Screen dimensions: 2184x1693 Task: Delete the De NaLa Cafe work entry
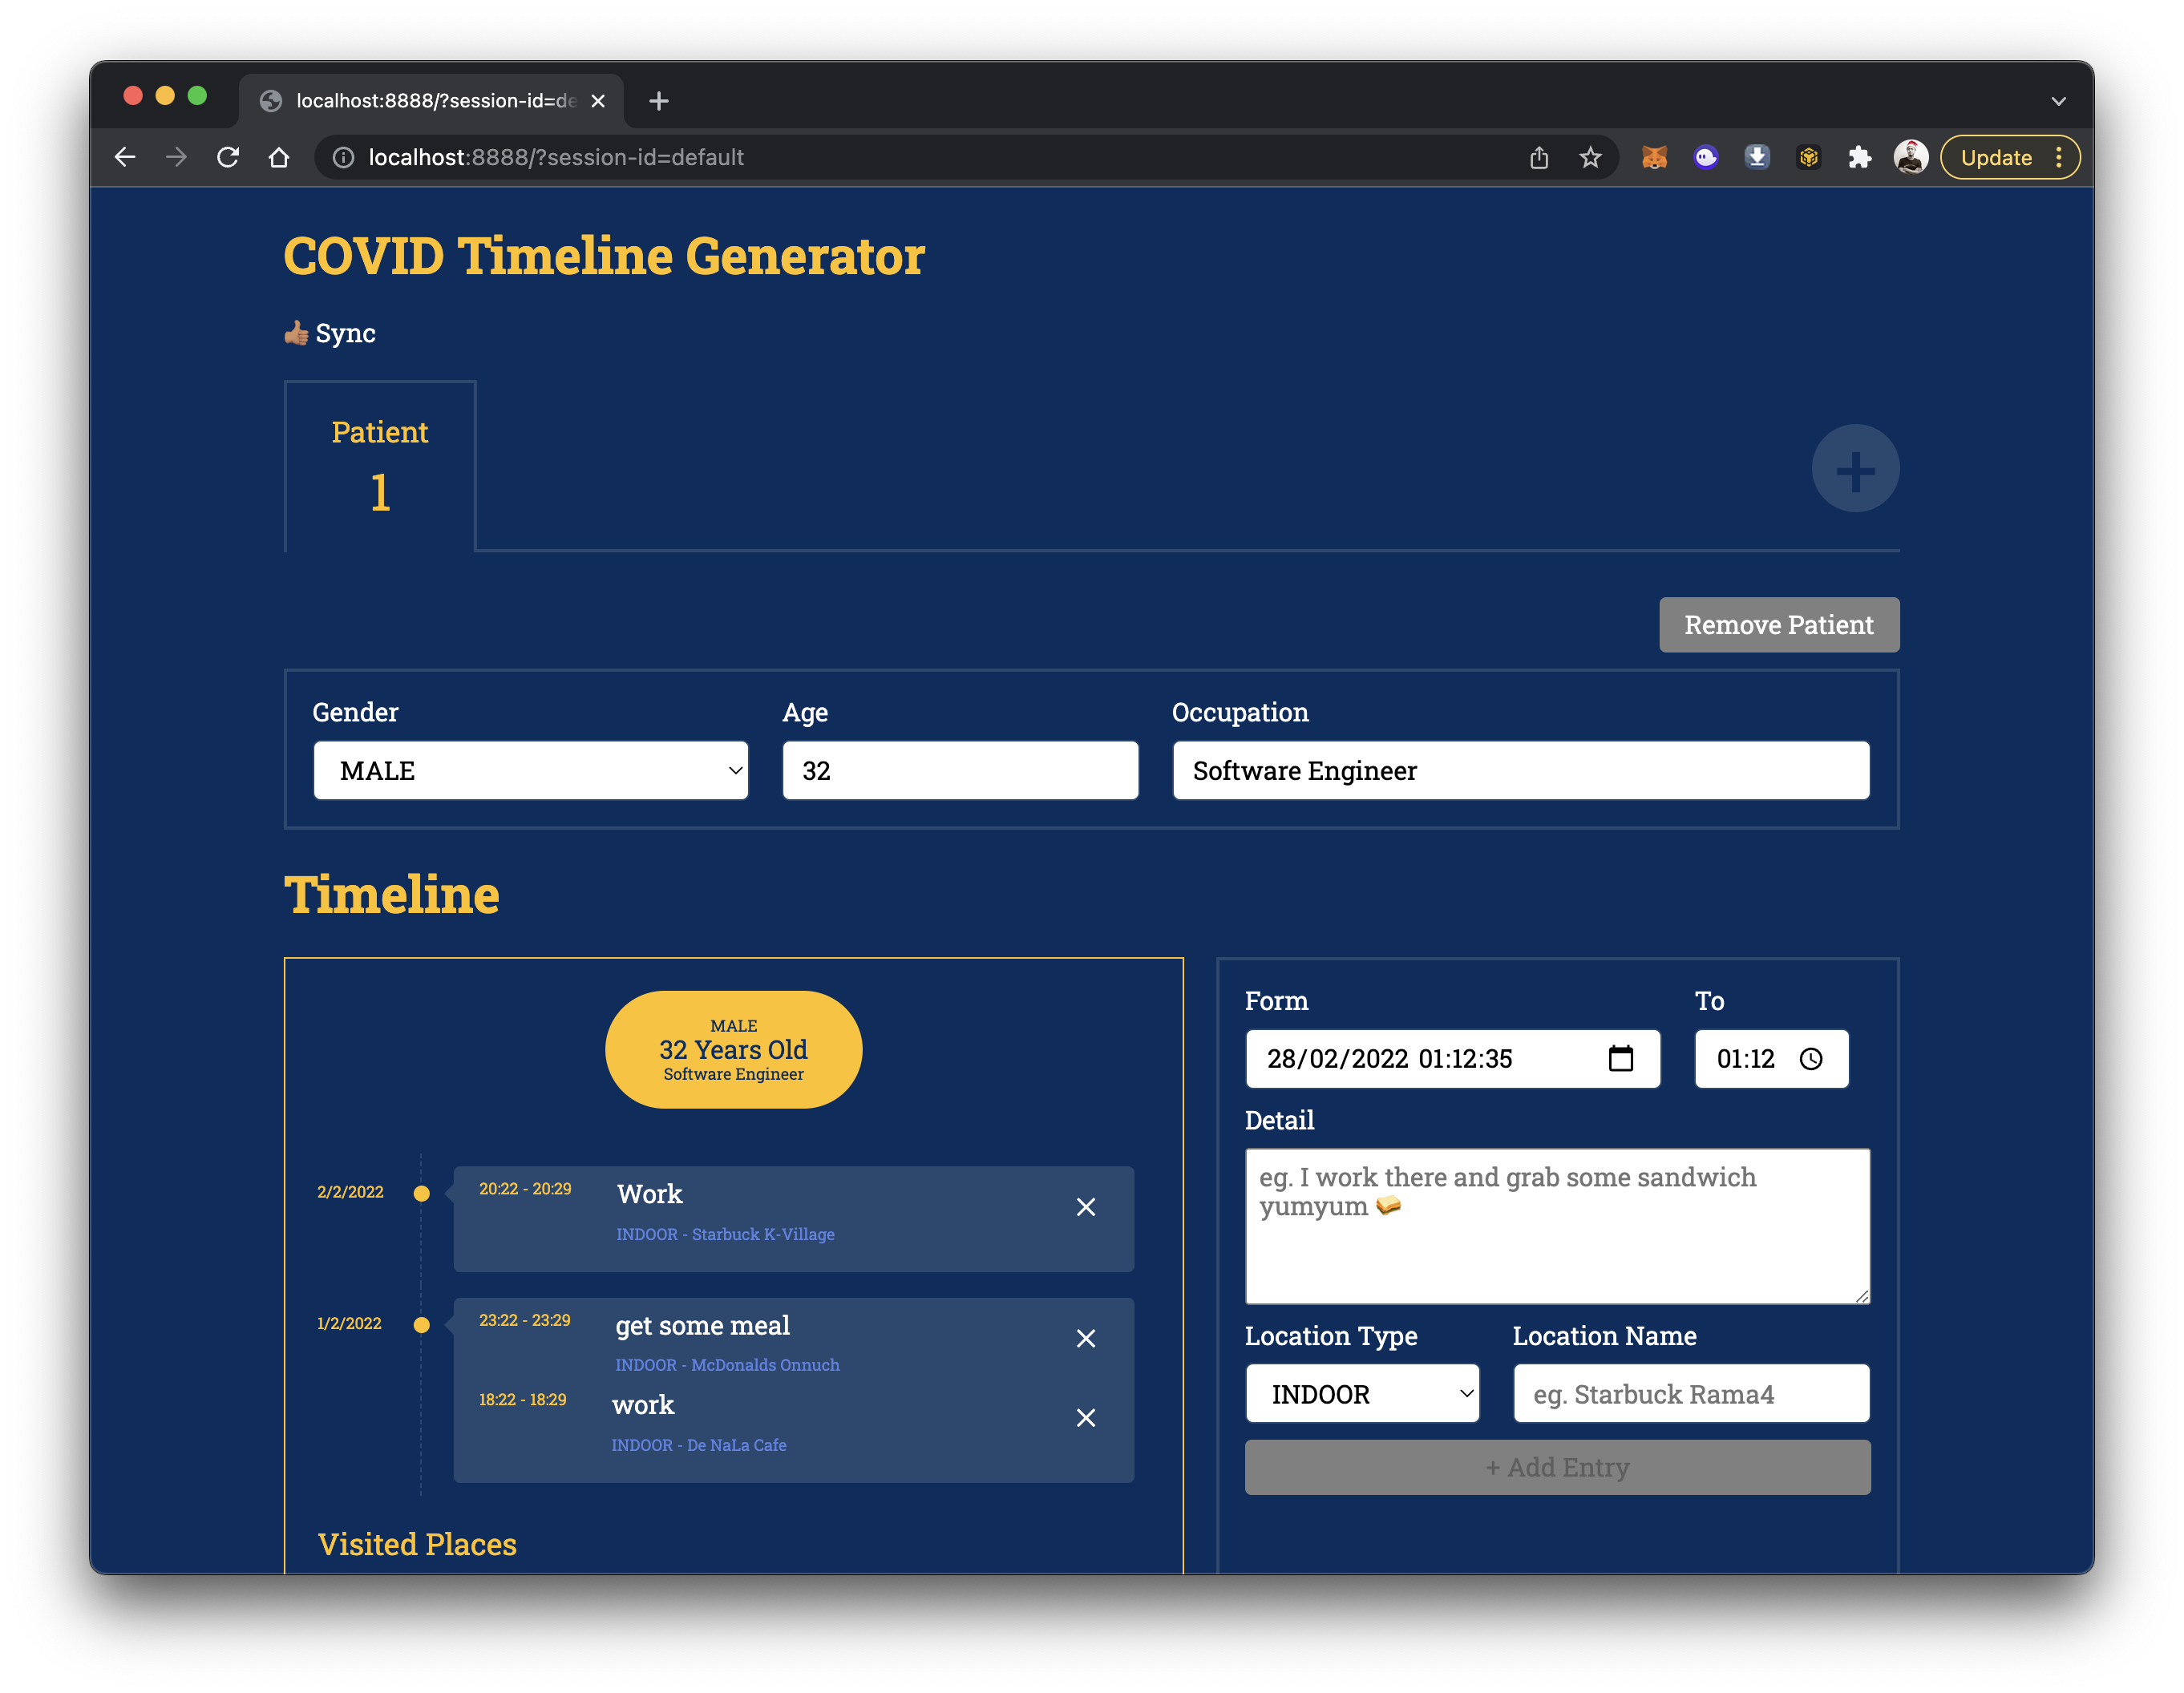(x=1085, y=1418)
